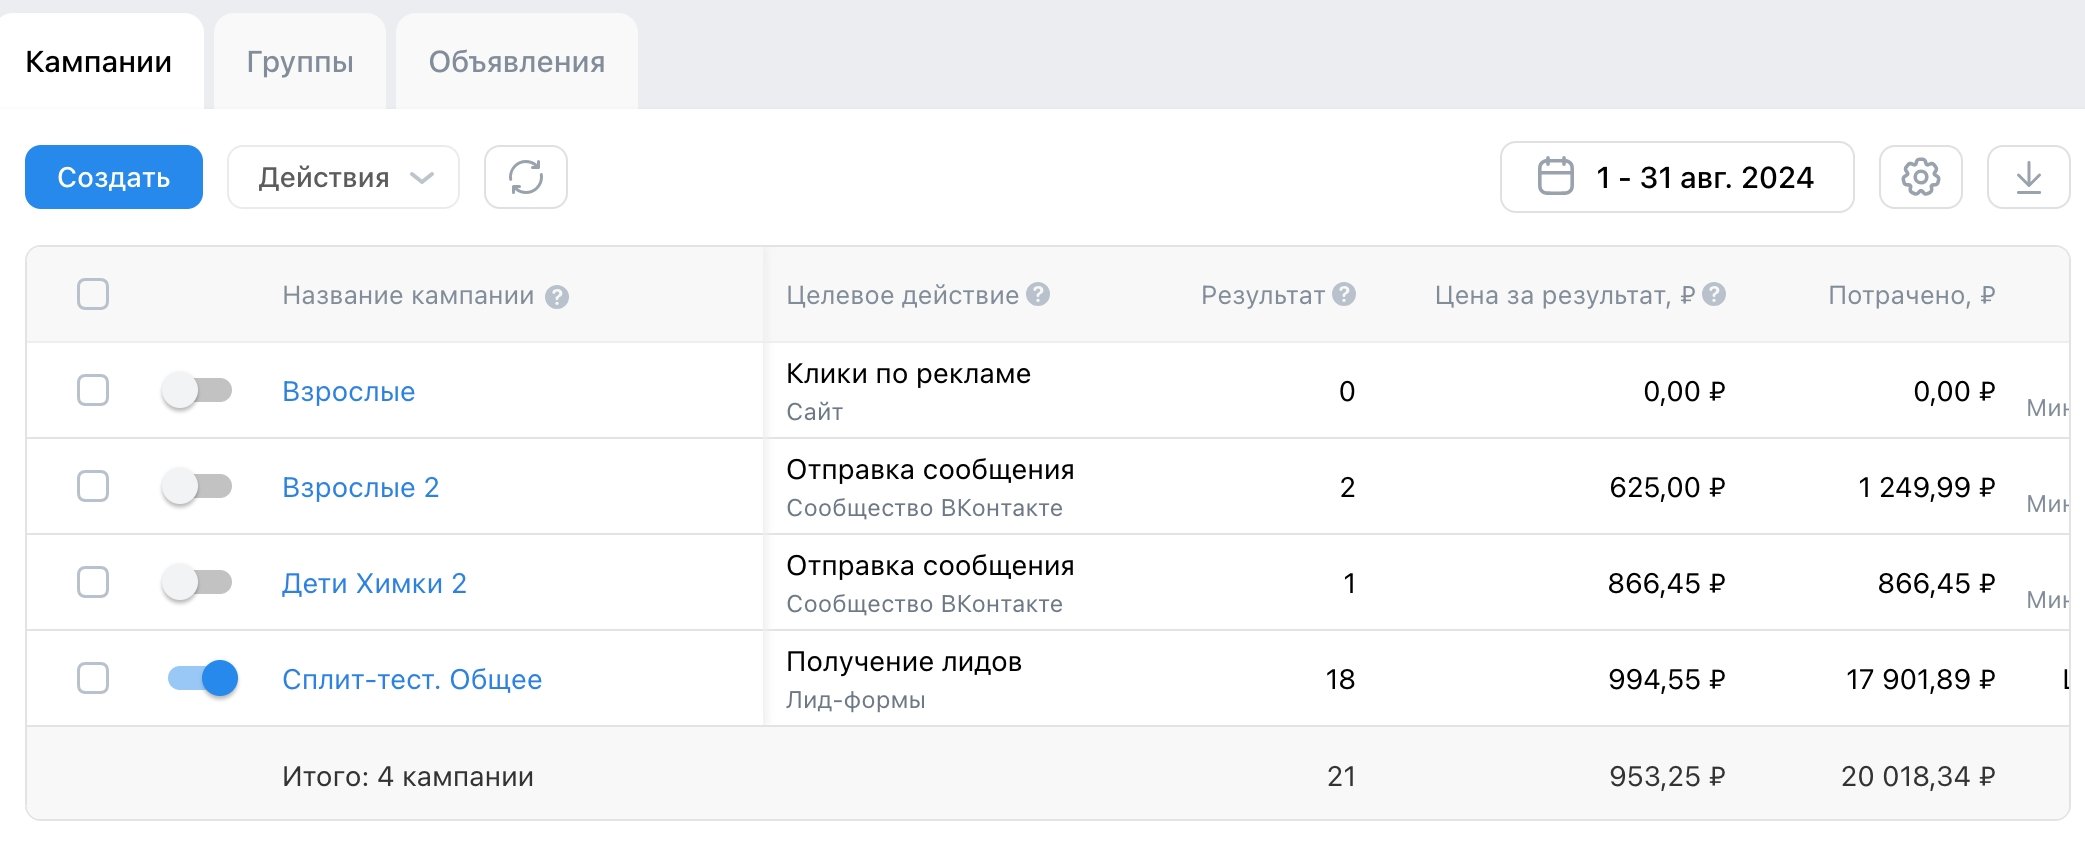Turn on the Дети Химки 2 toggle

click(x=198, y=582)
